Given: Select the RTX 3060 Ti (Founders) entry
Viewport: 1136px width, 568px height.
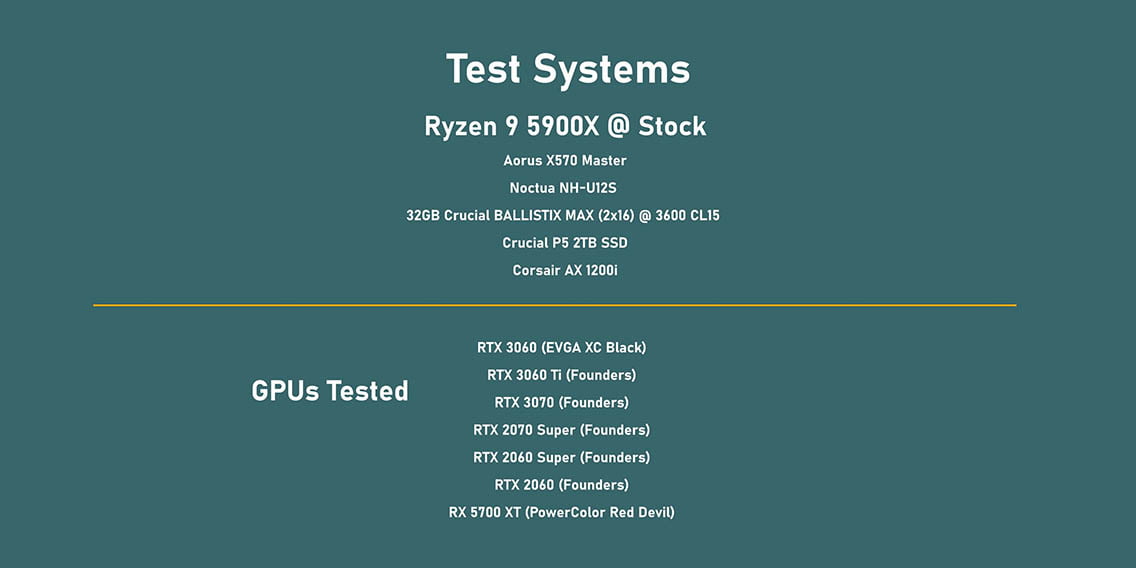Looking at the screenshot, I should [x=561, y=375].
